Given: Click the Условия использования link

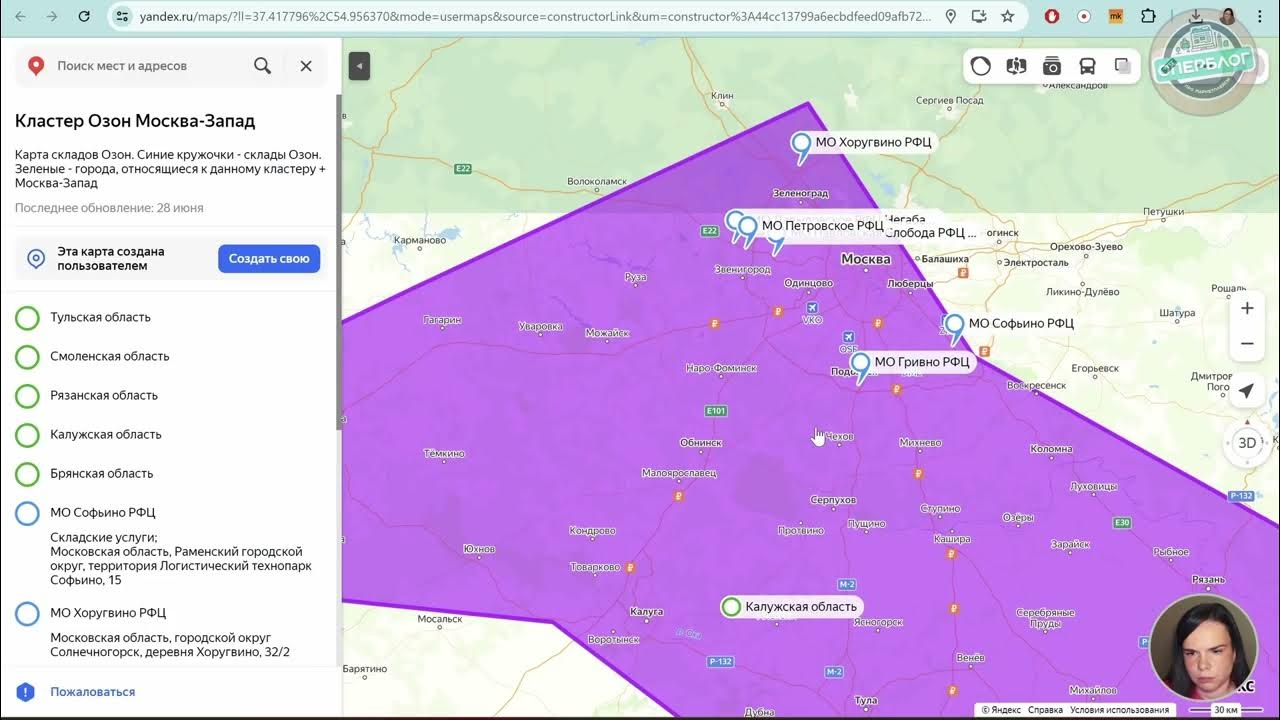Looking at the screenshot, I should click(x=1119, y=710).
